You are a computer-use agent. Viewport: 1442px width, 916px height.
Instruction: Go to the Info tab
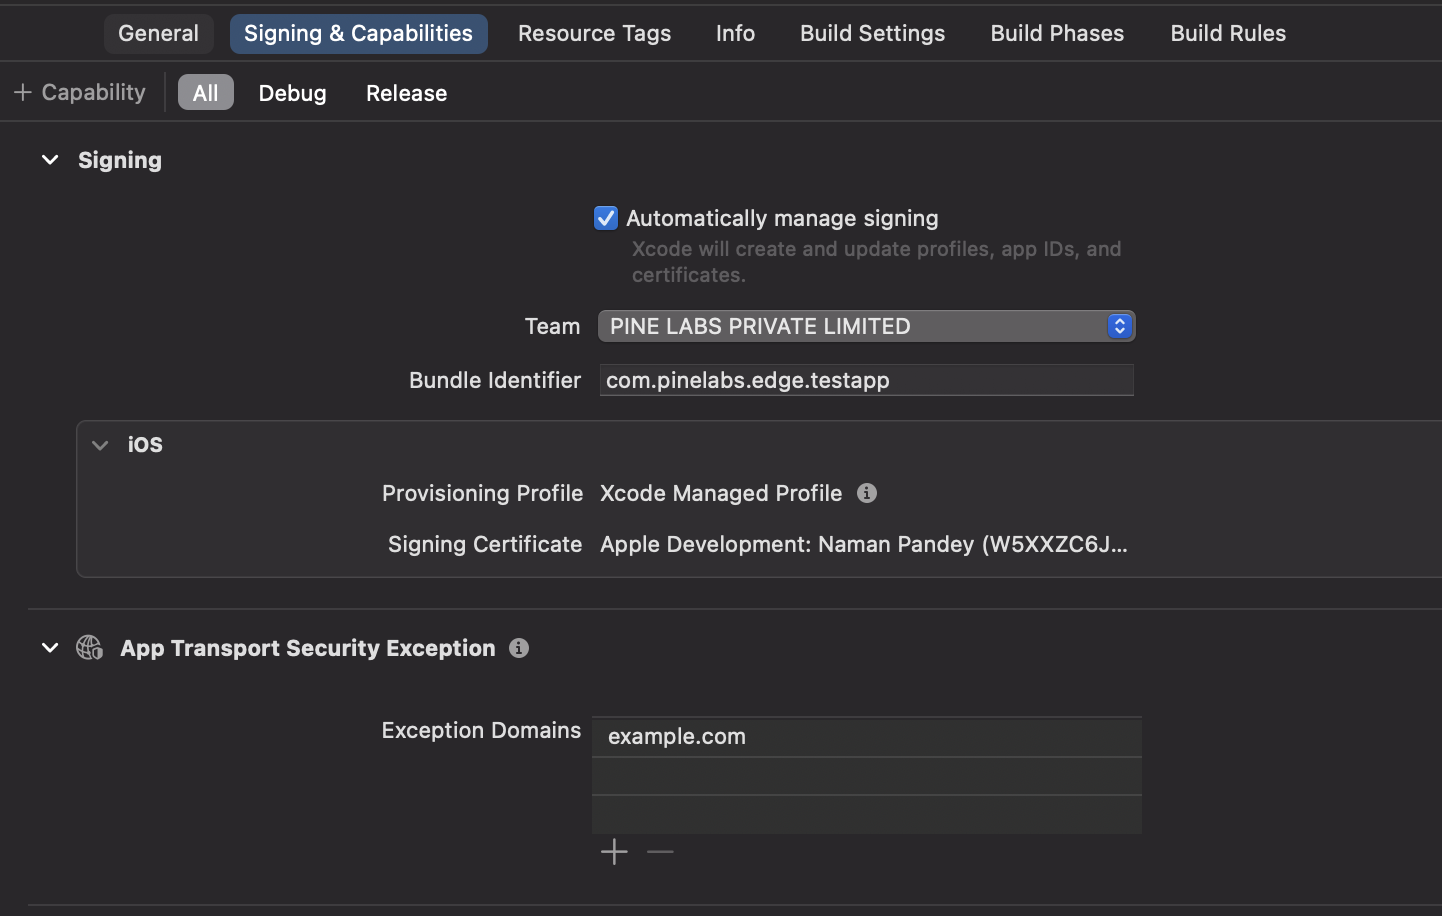735,33
